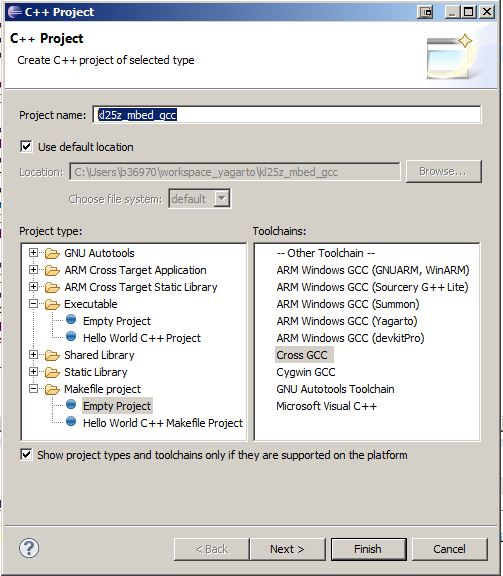Select the Cygwin GCC toolchain
This screenshot has width=503, height=576.
[x=306, y=372]
